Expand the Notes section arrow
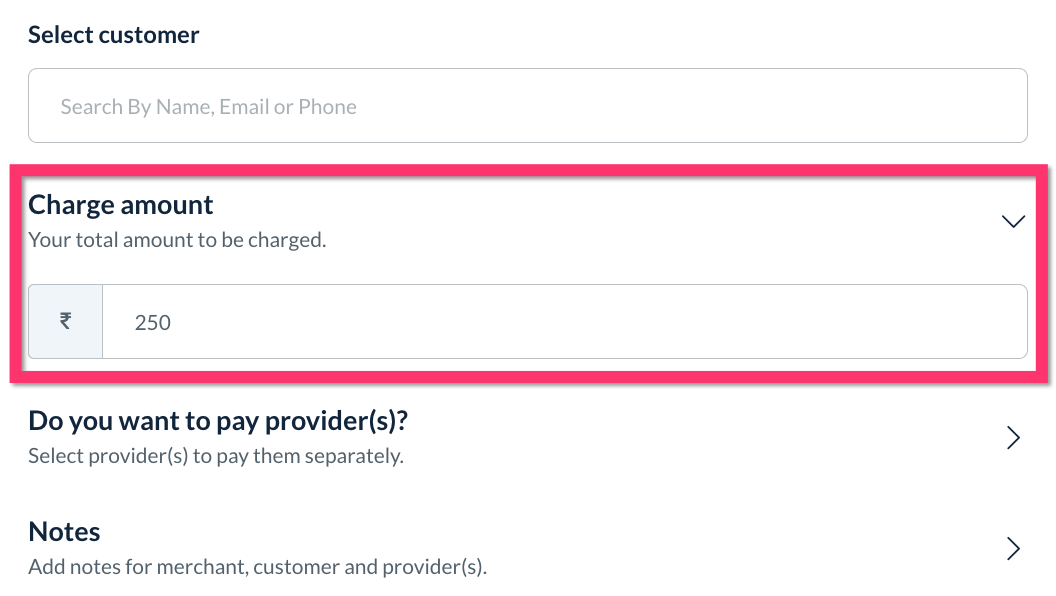 (1013, 548)
